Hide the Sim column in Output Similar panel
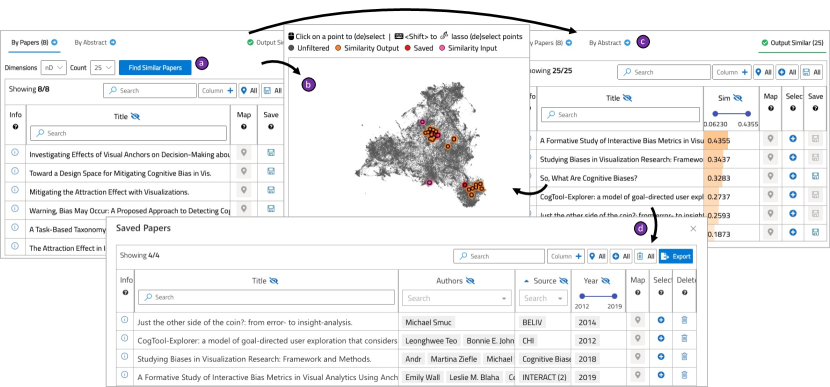Image resolution: width=830 pixels, height=387 pixels. tap(737, 98)
